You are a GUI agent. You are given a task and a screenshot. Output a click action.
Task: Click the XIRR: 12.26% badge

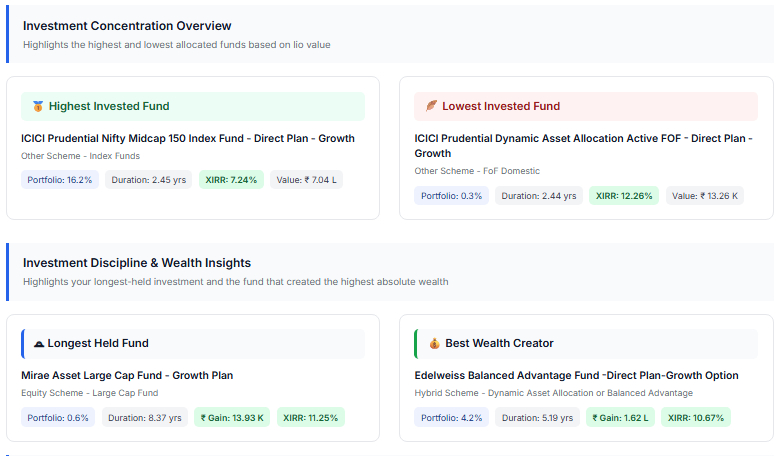pos(624,196)
